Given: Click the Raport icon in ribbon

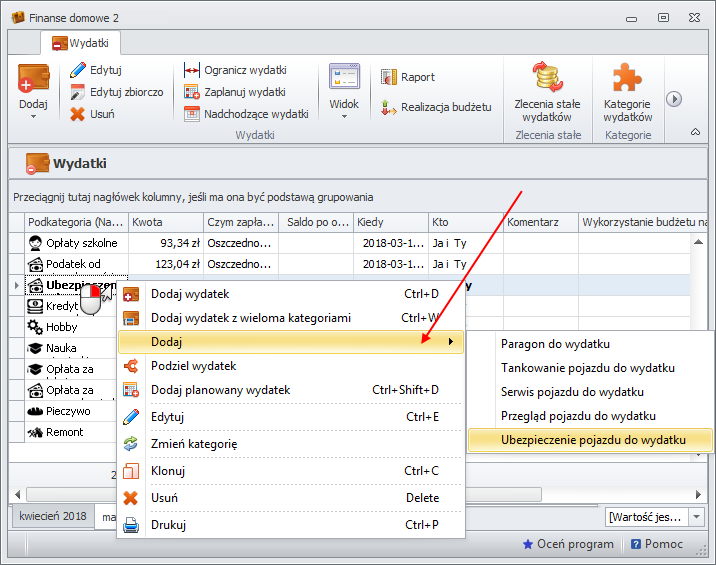Looking at the screenshot, I should pos(391,77).
